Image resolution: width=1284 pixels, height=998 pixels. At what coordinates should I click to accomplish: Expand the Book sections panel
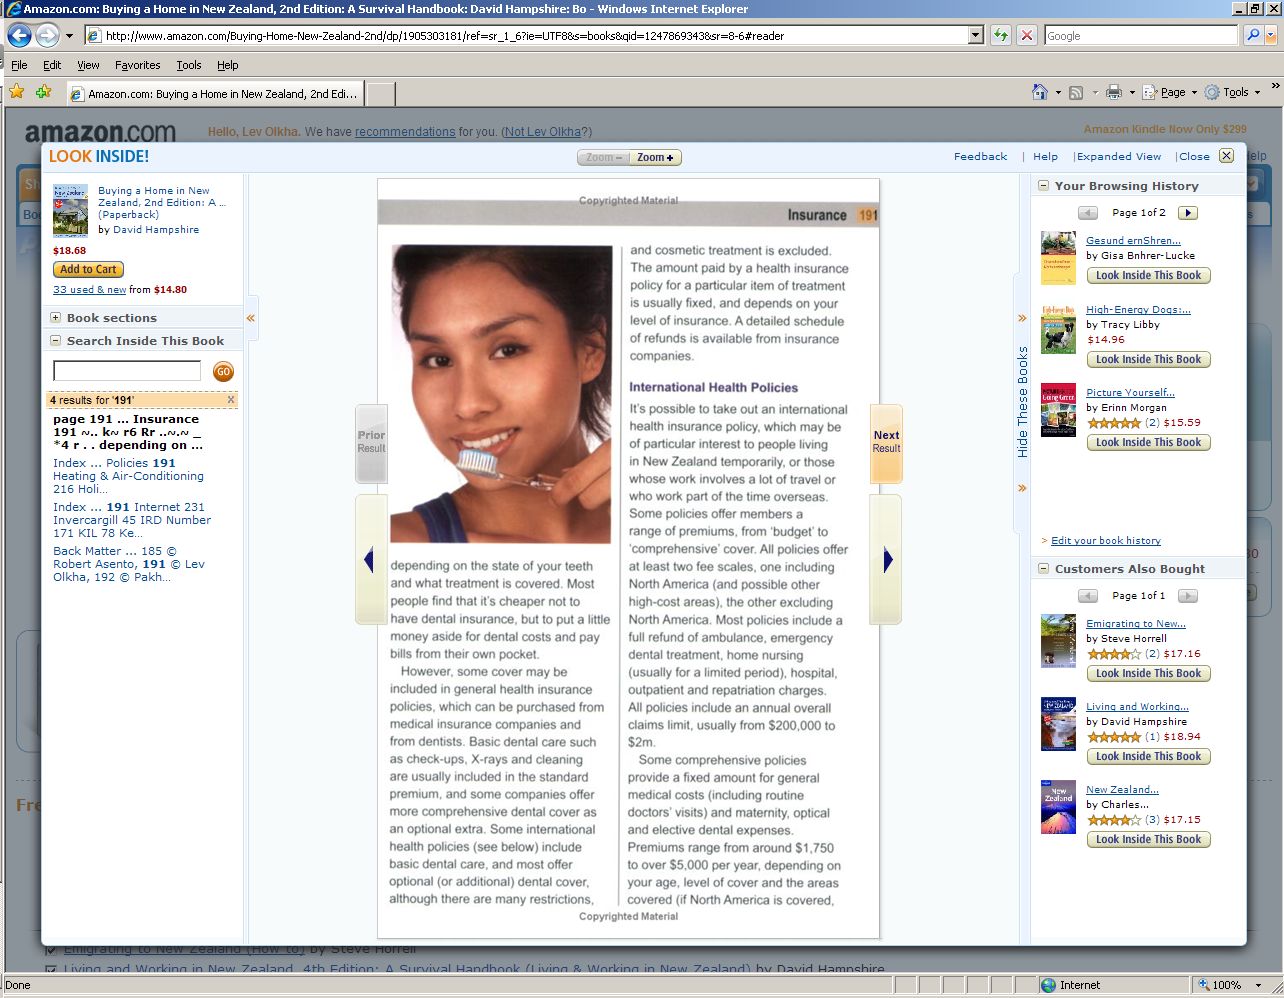[56, 318]
